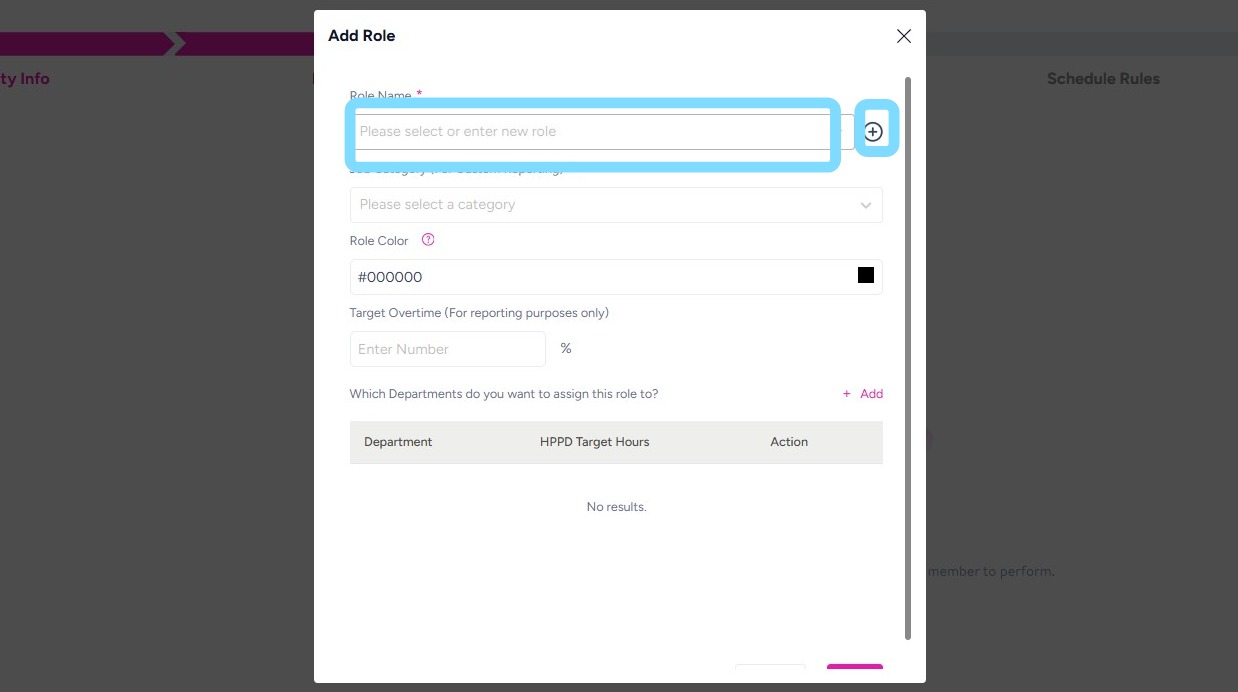Focus the Target Overtime 'Enter Number' field
This screenshot has height=692, width=1238.
[447, 349]
